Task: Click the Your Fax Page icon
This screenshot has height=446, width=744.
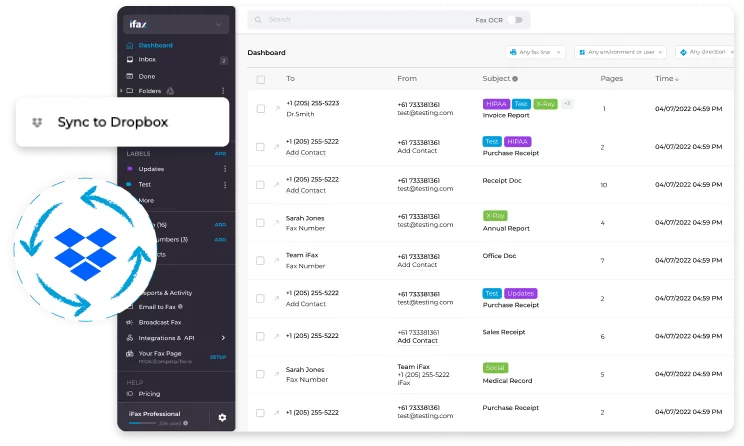Action: click(130, 353)
